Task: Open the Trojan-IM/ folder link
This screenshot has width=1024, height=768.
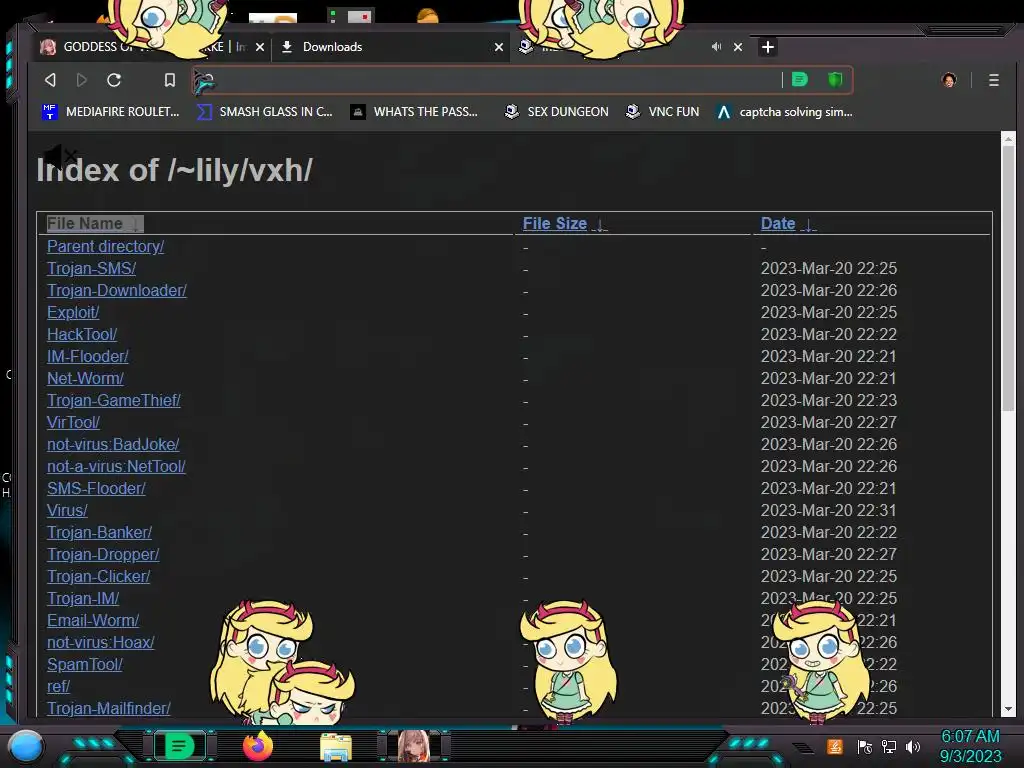Action: tap(83, 598)
